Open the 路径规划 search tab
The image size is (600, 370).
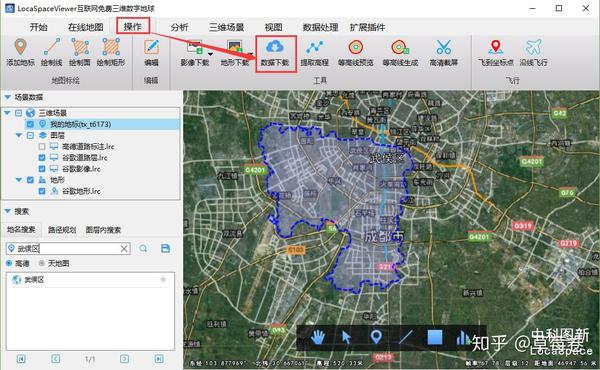click(x=62, y=230)
